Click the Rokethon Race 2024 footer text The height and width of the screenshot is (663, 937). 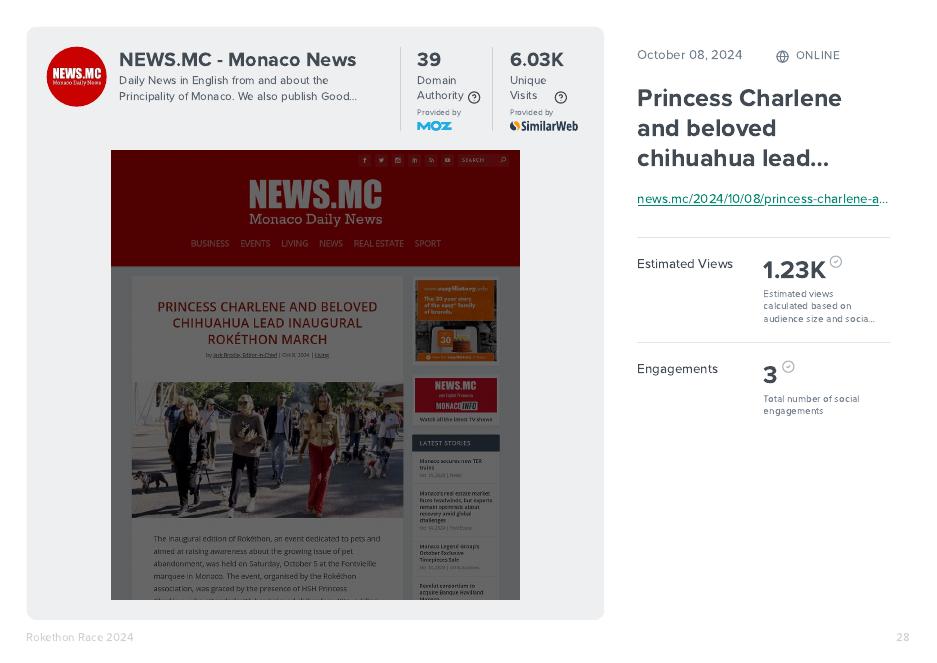[80, 637]
